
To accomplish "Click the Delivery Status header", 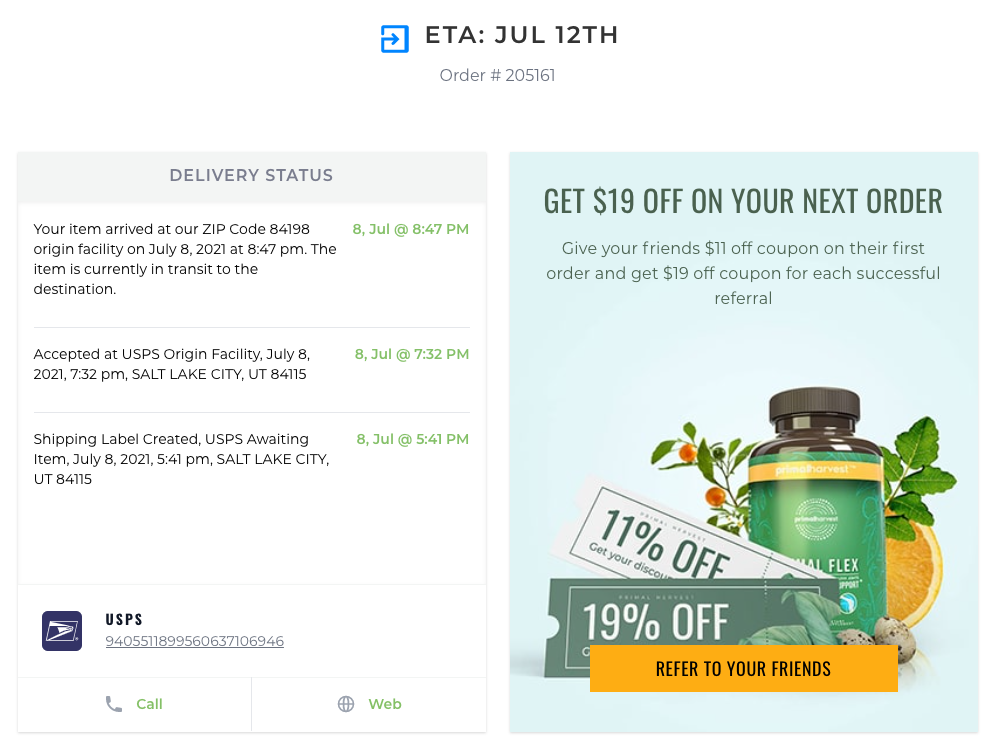I will (251, 176).
